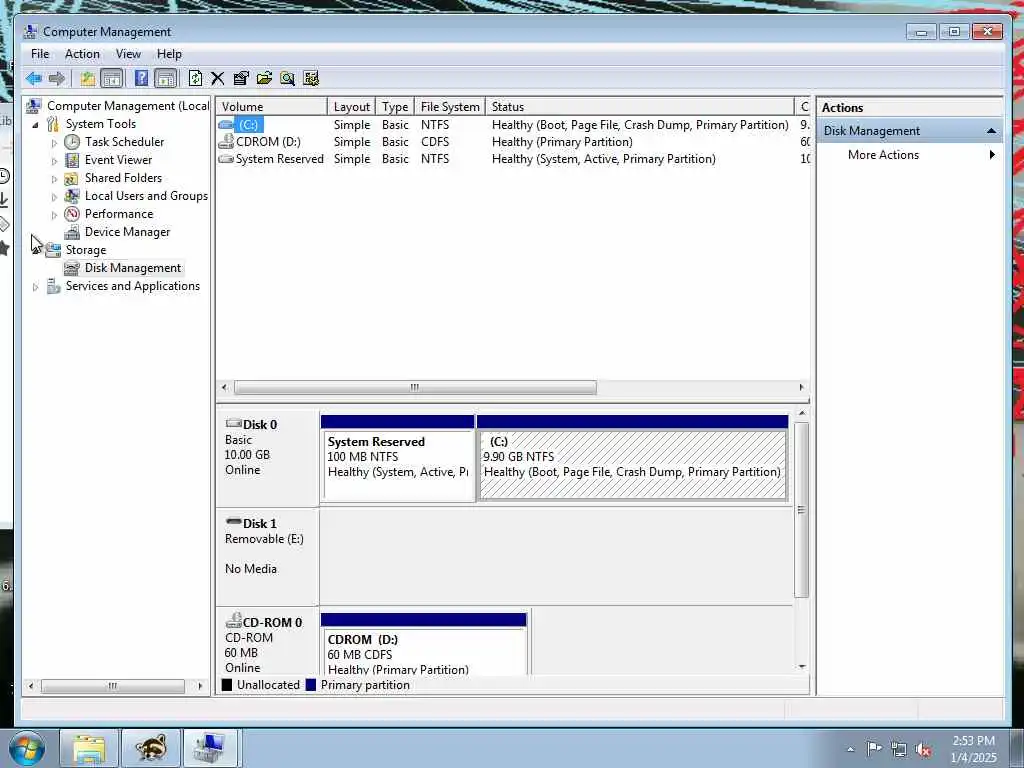The width and height of the screenshot is (1024, 768).
Task: Select System Reserved in the volume list
Action: [280, 159]
